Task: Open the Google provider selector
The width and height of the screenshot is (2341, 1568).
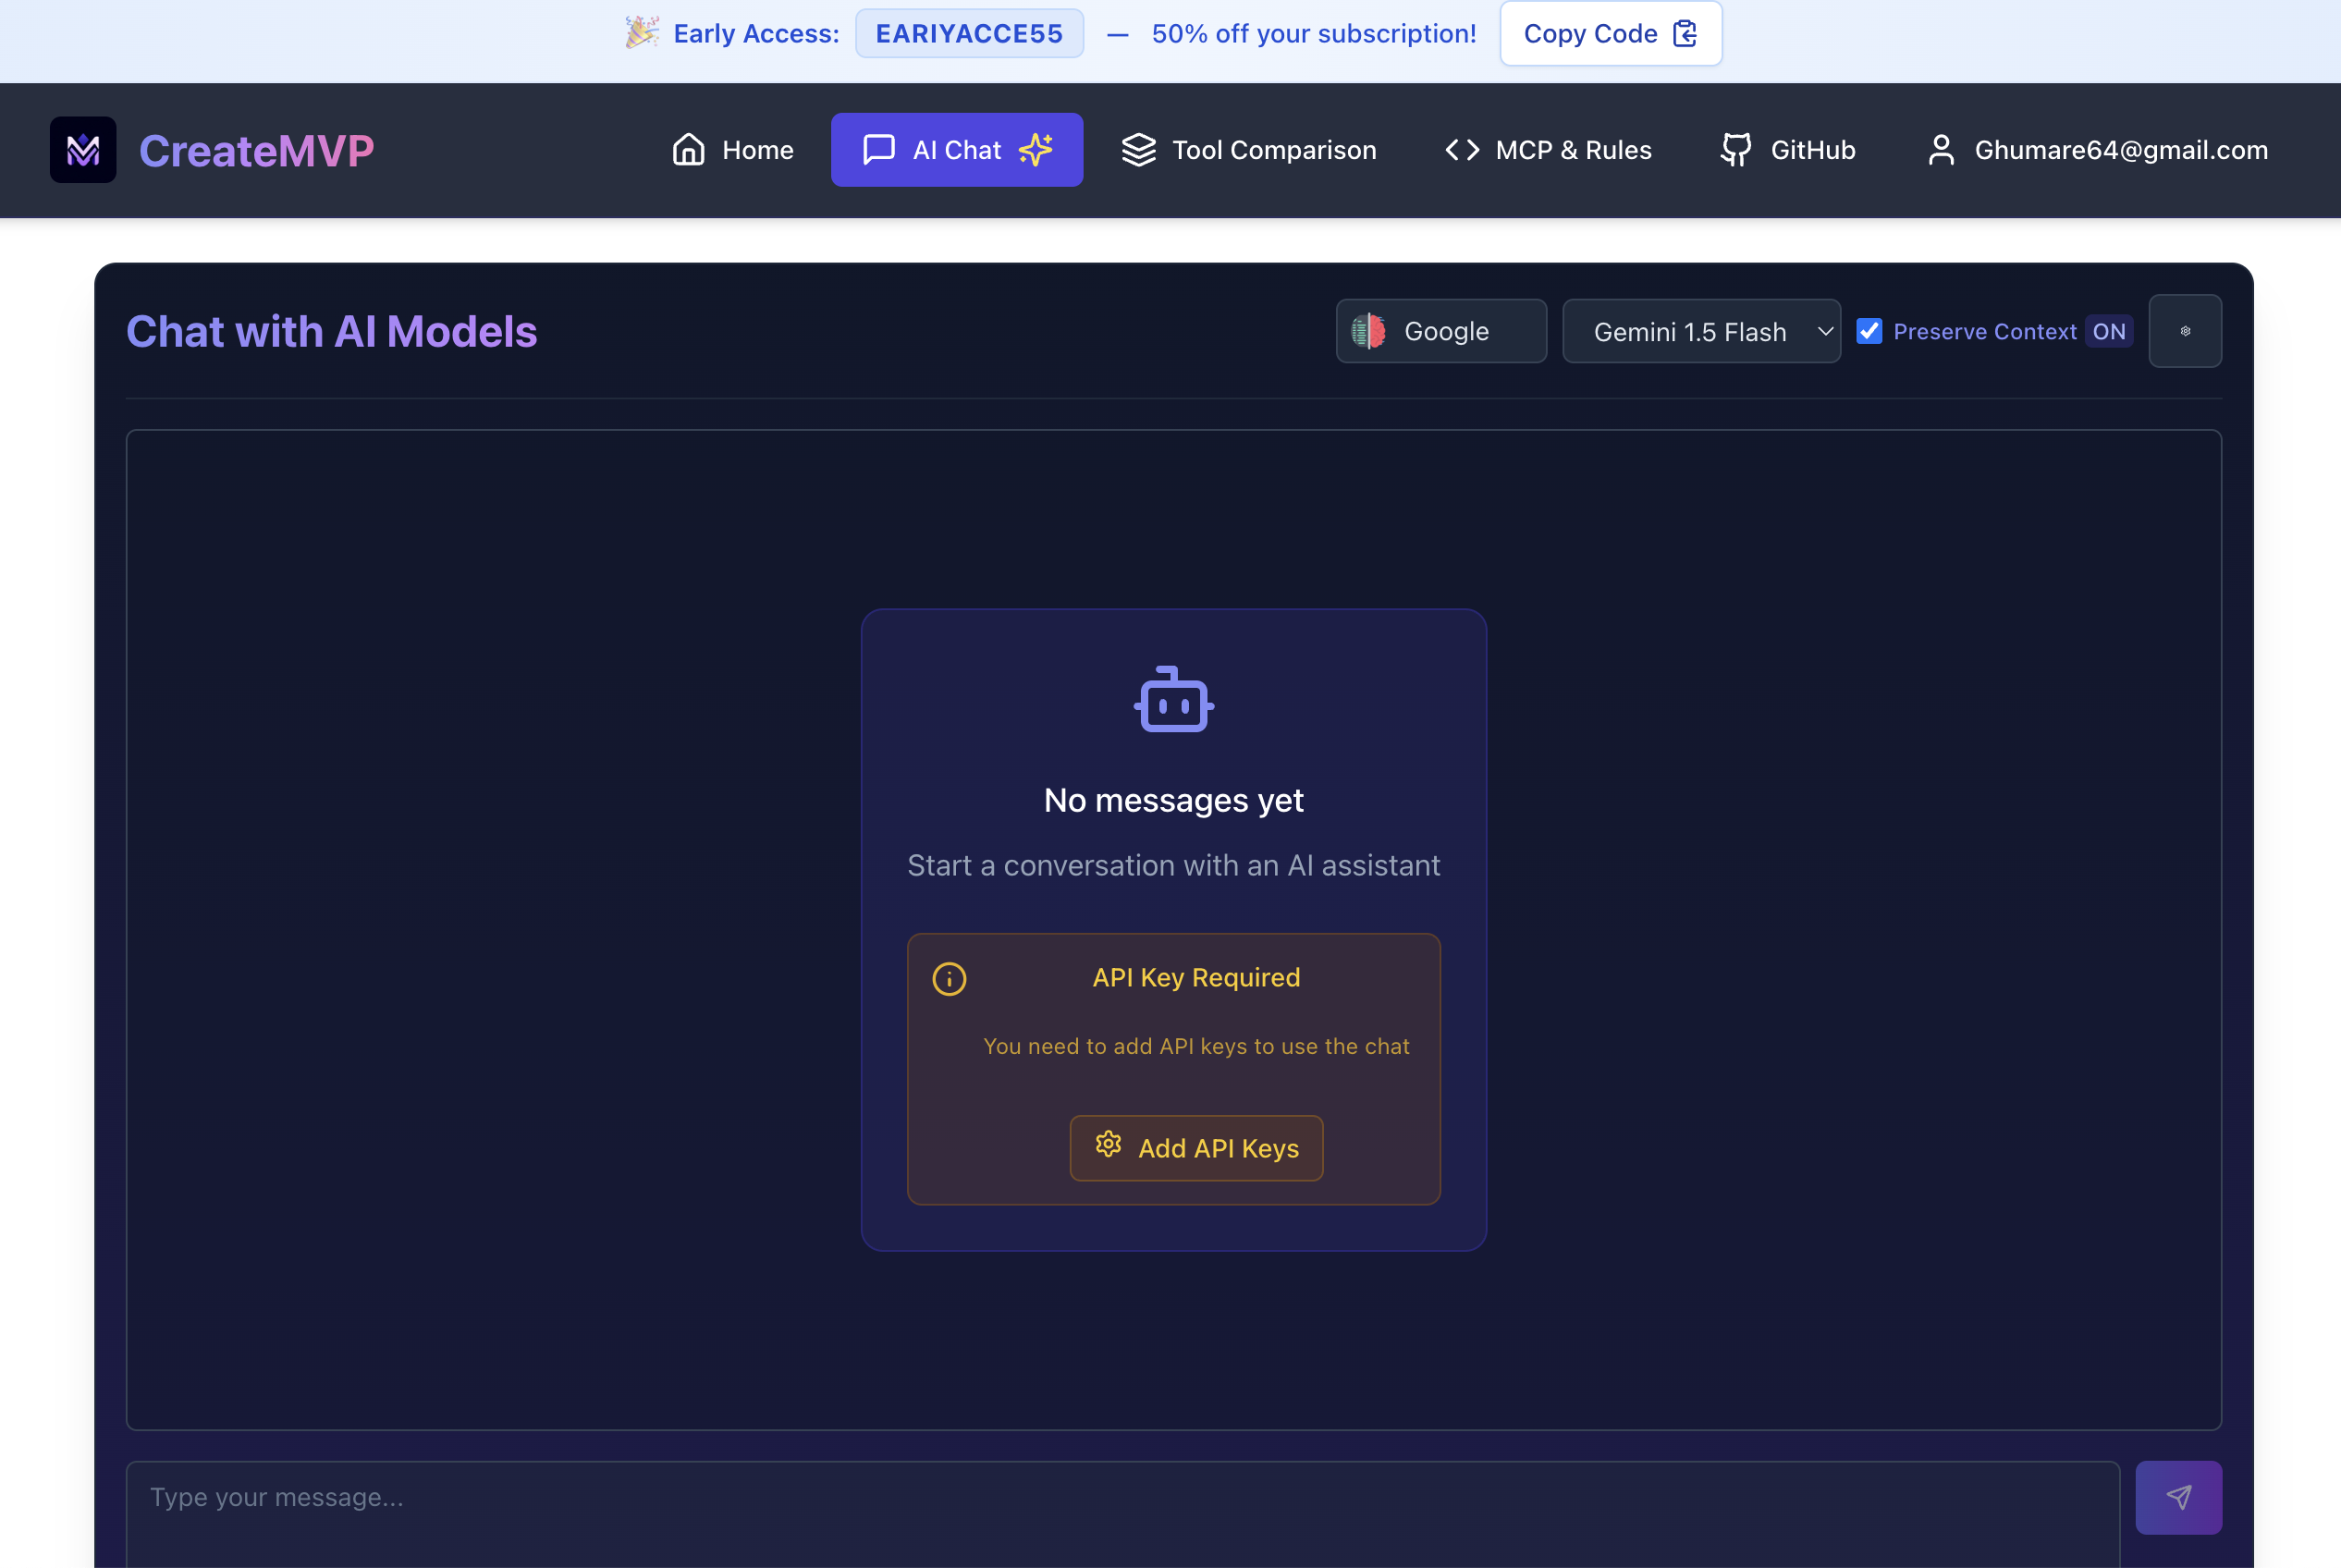Action: click(1441, 331)
